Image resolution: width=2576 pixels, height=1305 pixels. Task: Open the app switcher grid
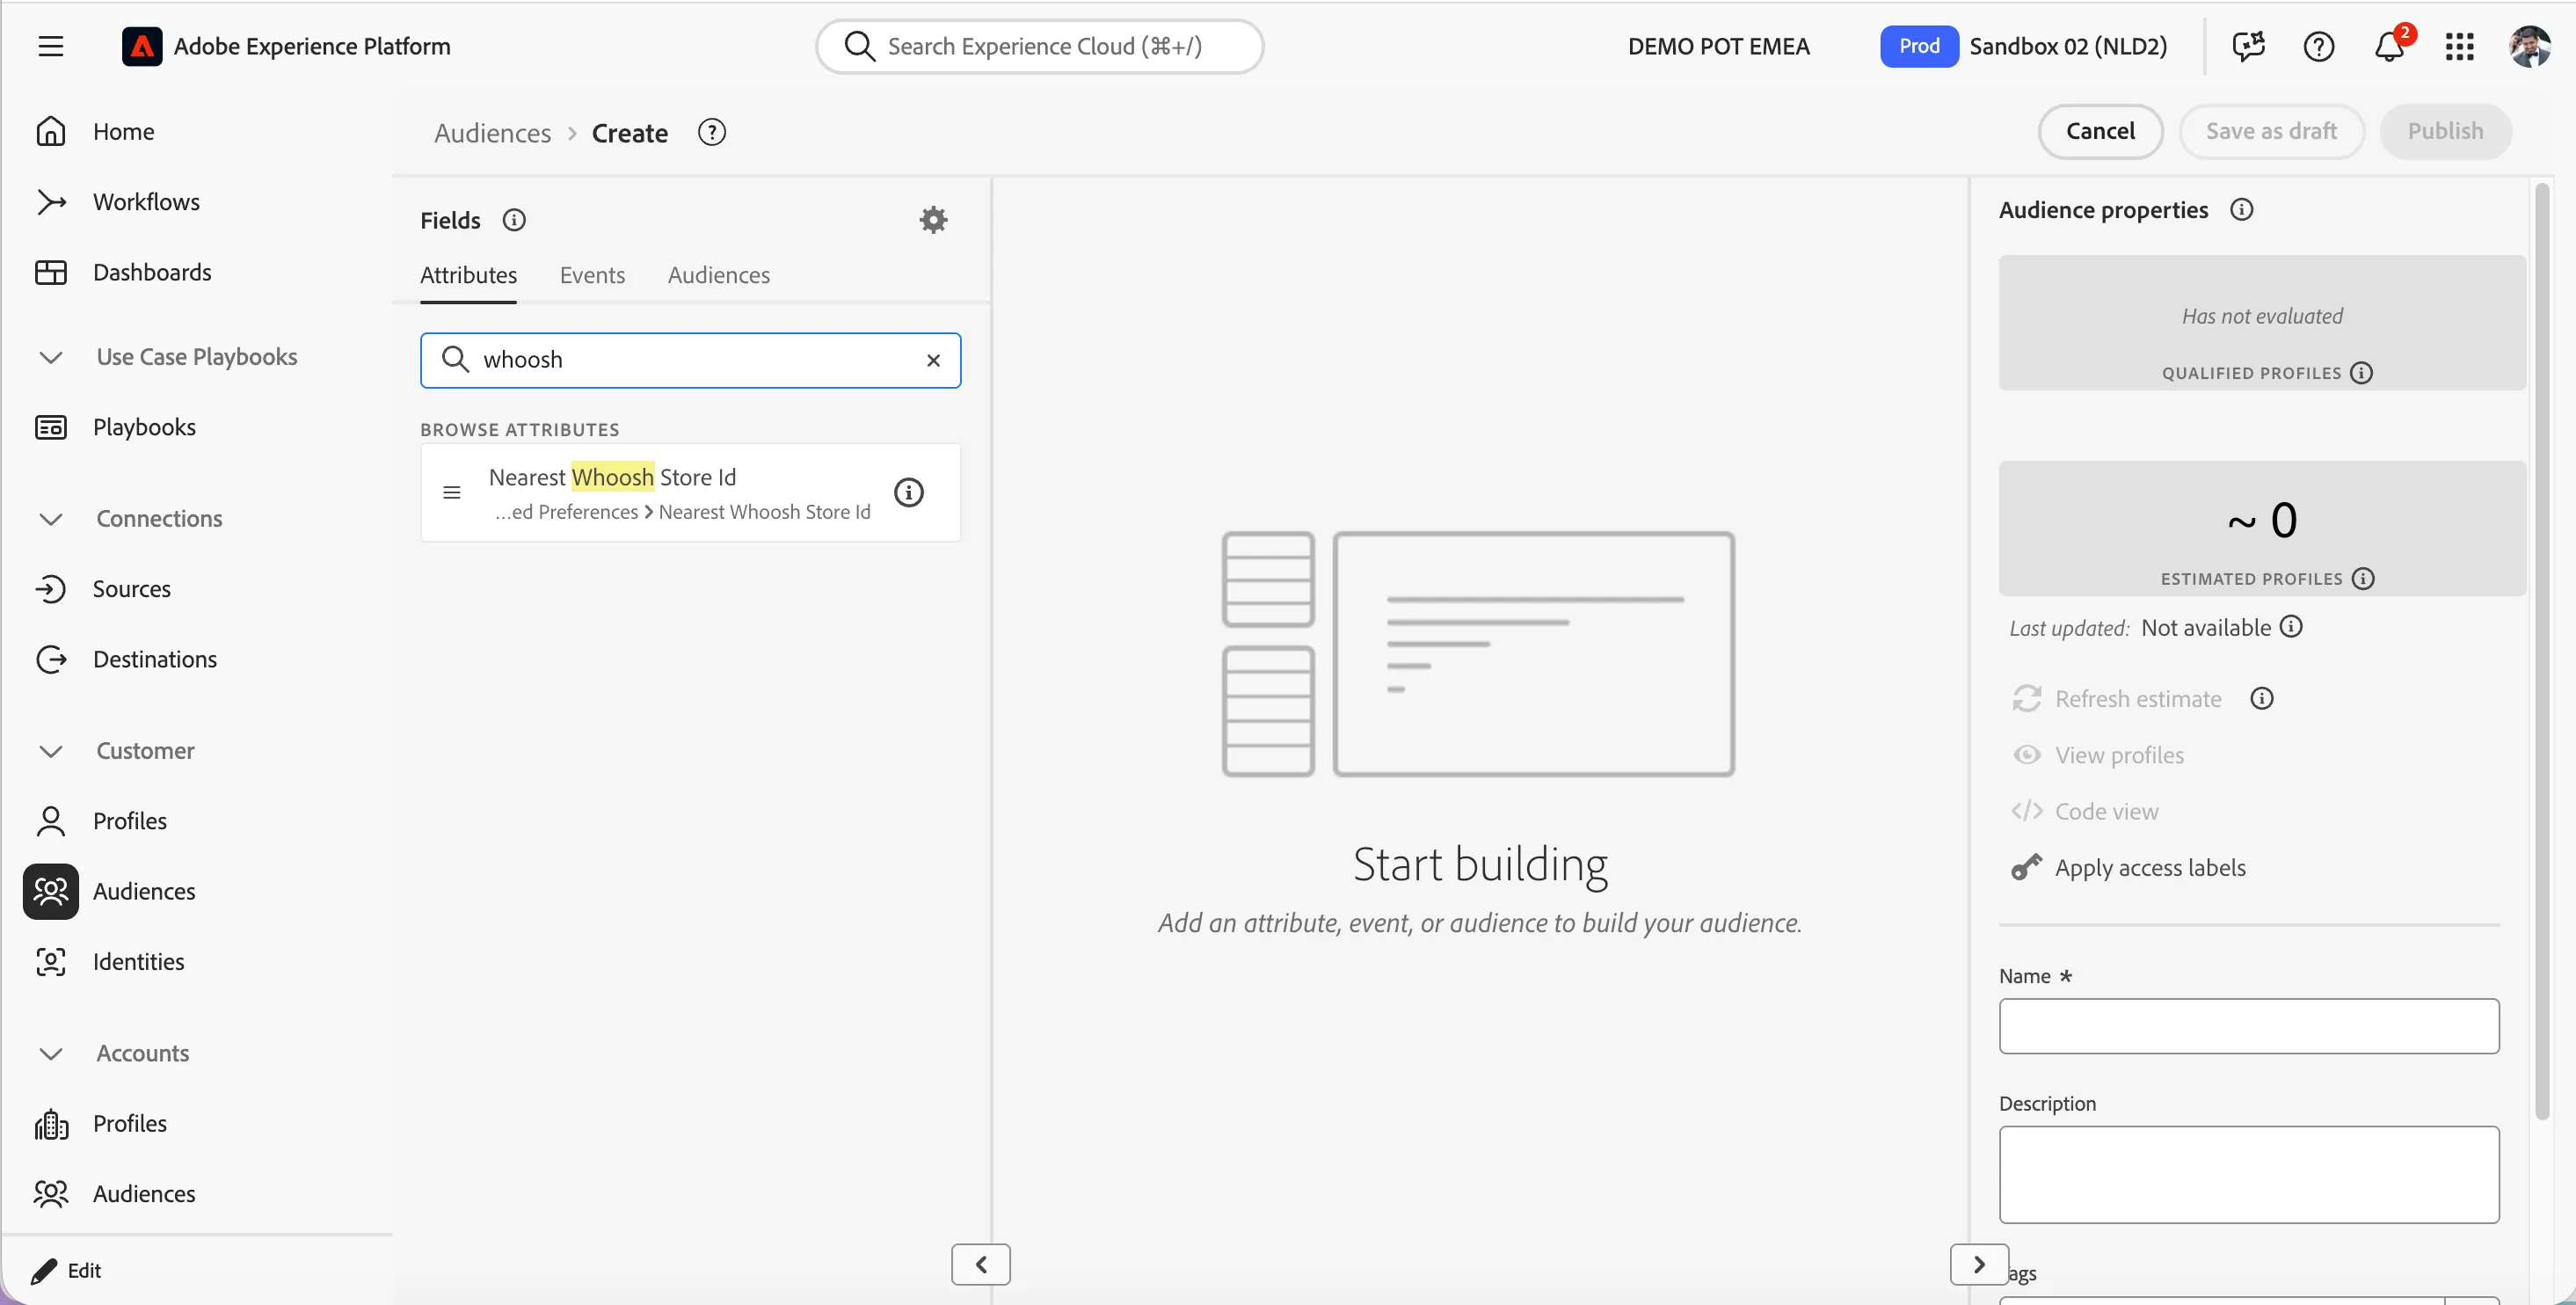pyautogui.click(x=2459, y=46)
